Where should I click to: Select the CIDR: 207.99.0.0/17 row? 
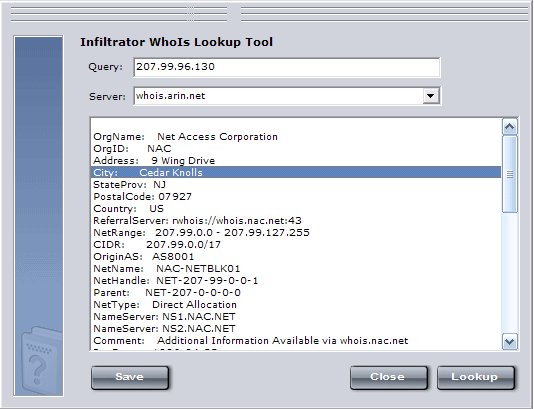pos(297,245)
